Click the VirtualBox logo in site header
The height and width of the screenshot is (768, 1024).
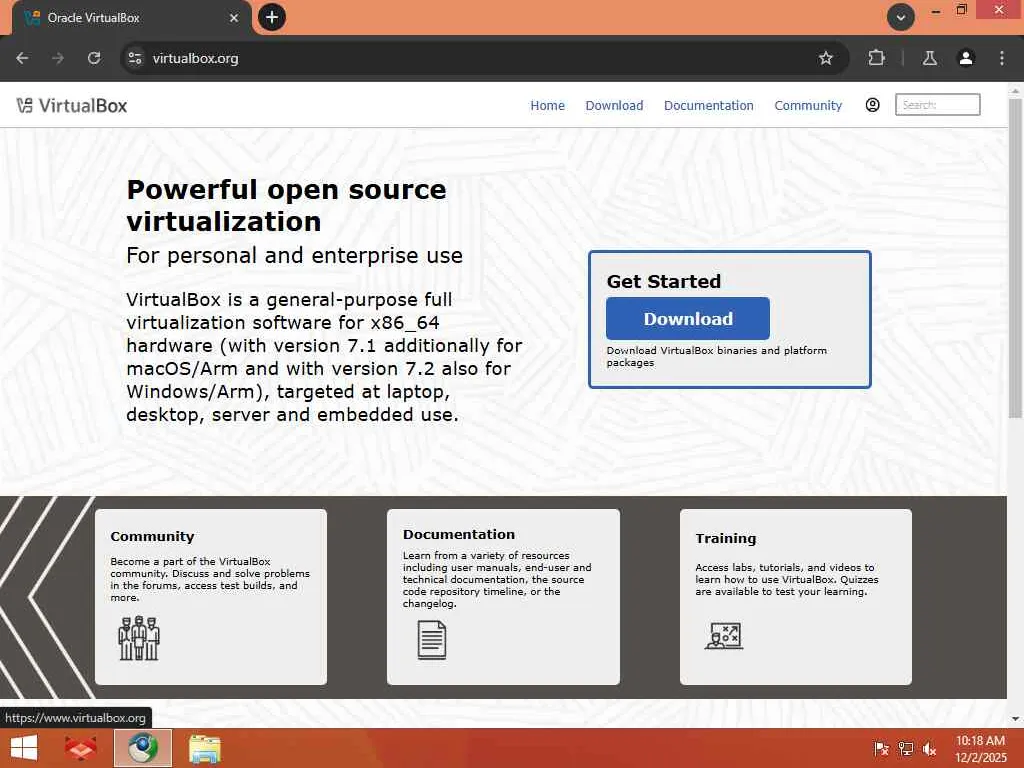(72, 105)
